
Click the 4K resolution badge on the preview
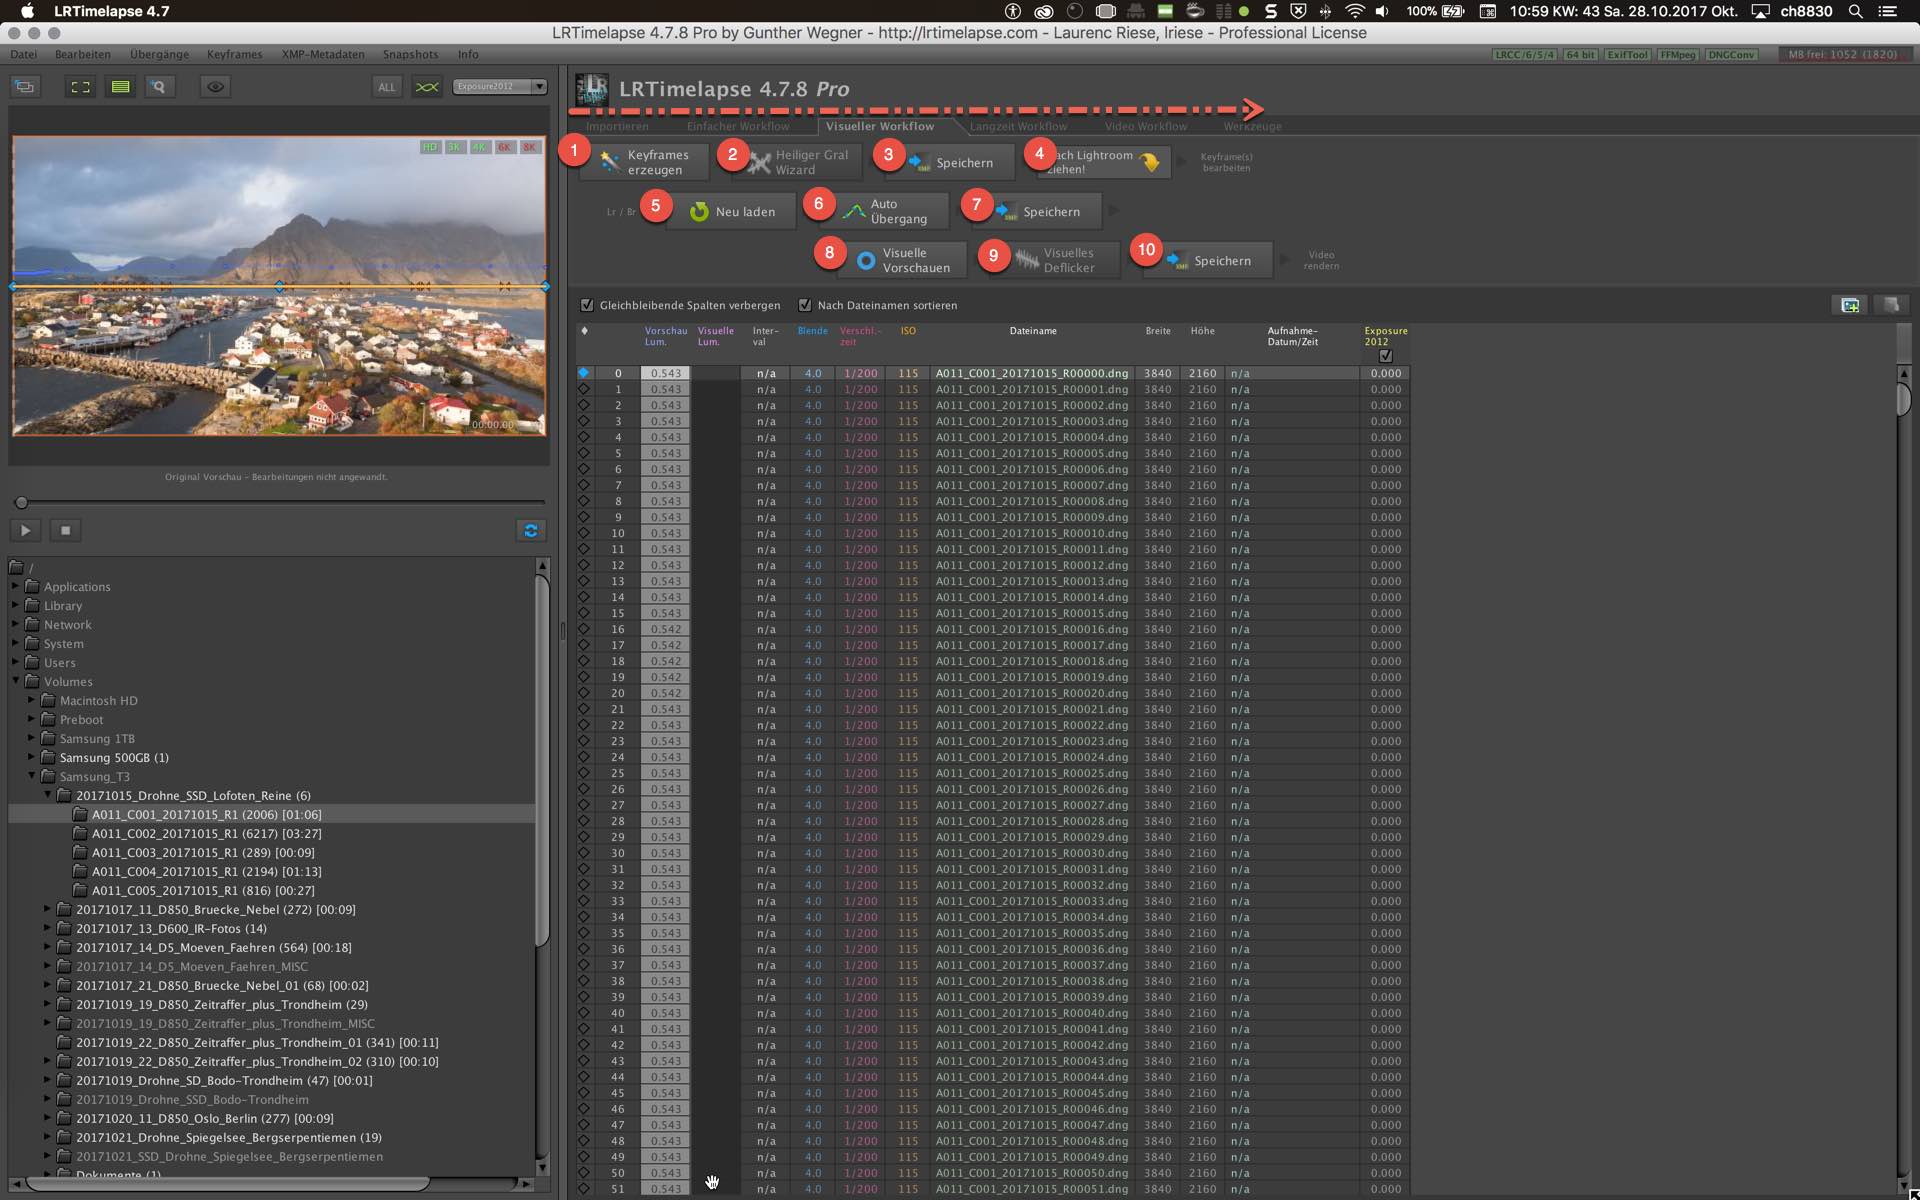click(x=480, y=147)
